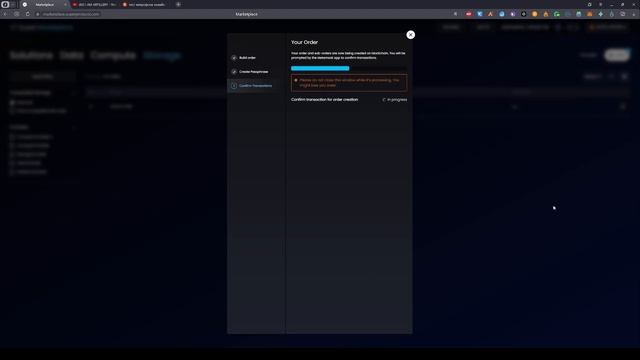Click the blue order progress bar
Image resolution: width=640 pixels, height=360 pixels.
(320, 68)
